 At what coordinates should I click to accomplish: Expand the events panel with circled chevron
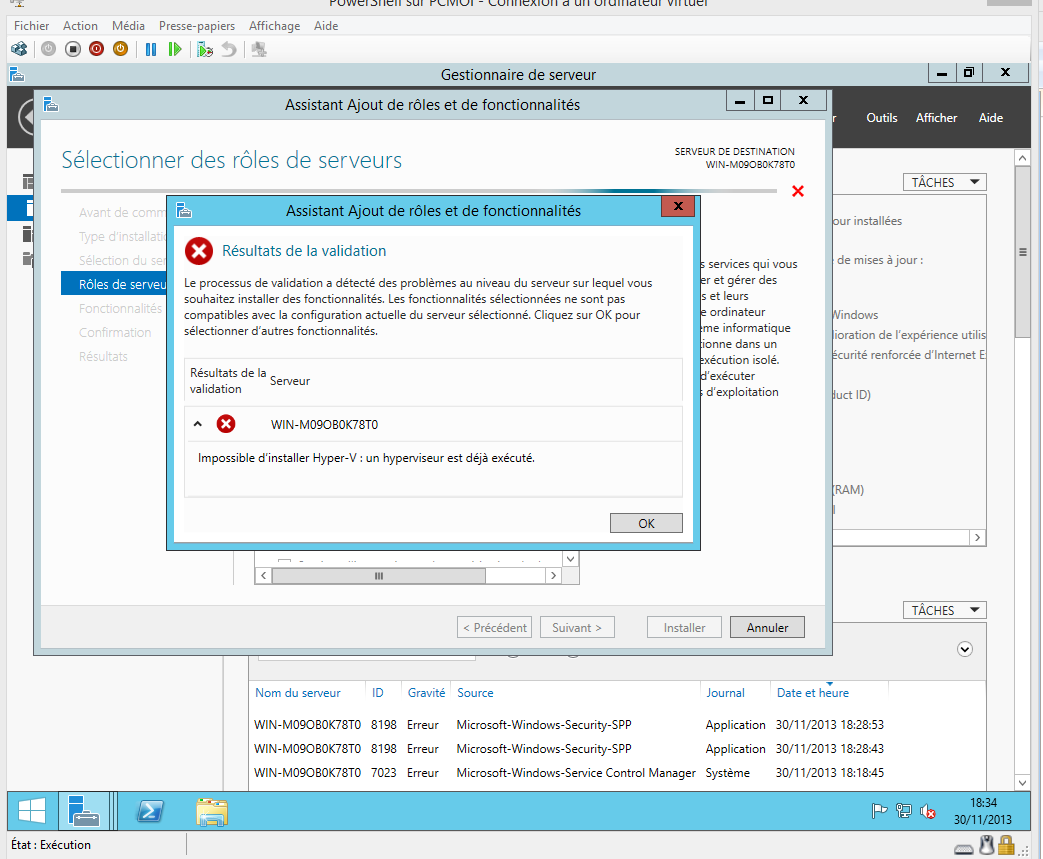coord(965,649)
